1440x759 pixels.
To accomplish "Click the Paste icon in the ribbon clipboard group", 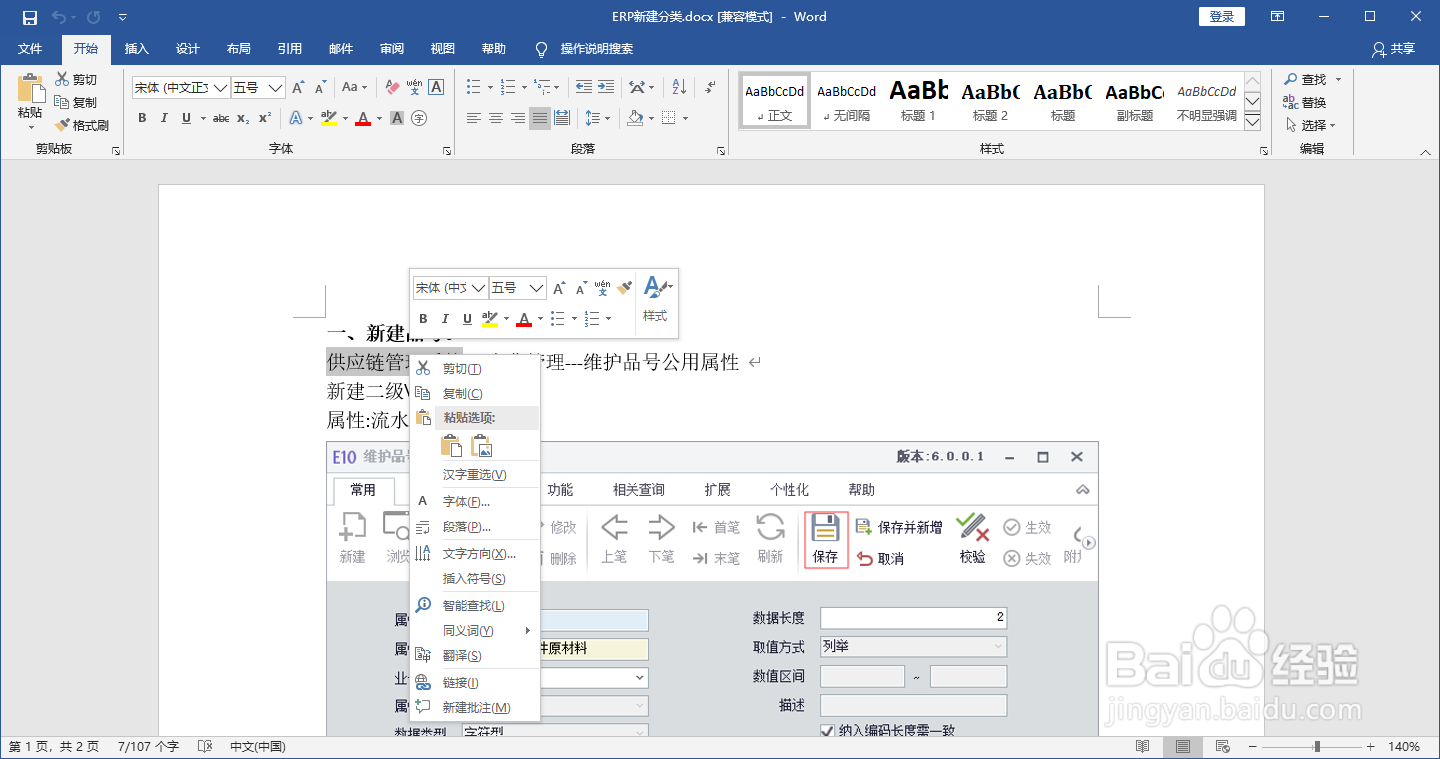I will click(x=30, y=89).
